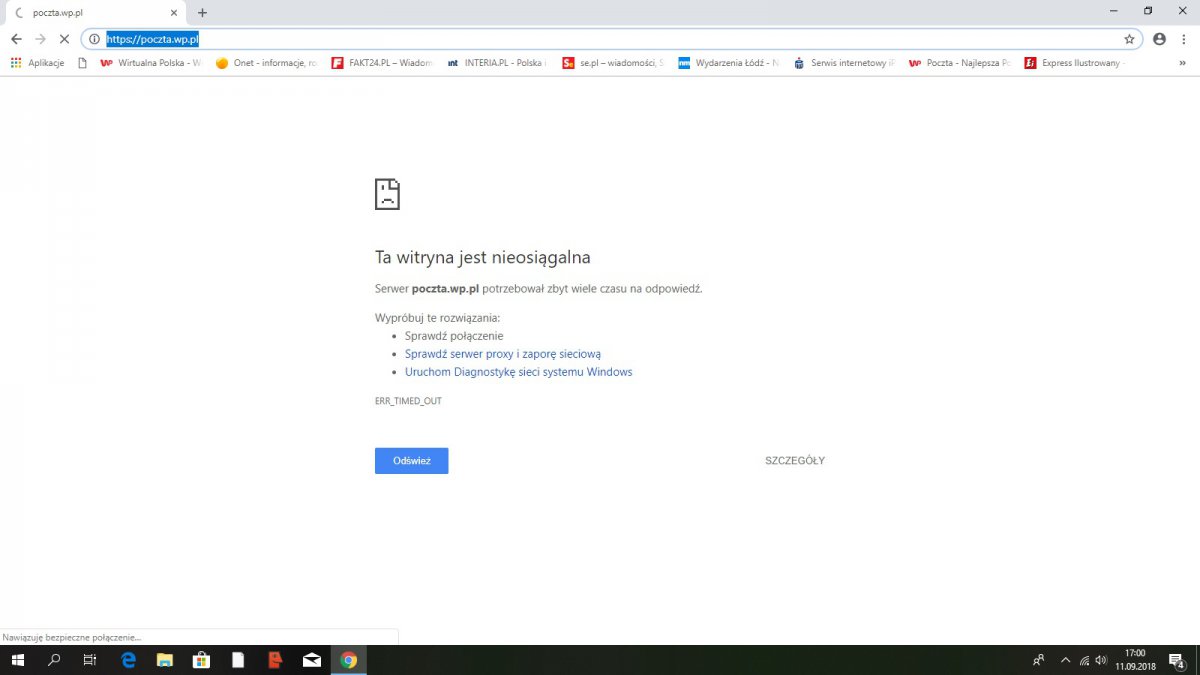This screenshot has width=1200, height=675.
Task: Show more bookmarks with the chevron
Action: (x=1183, y=63)
